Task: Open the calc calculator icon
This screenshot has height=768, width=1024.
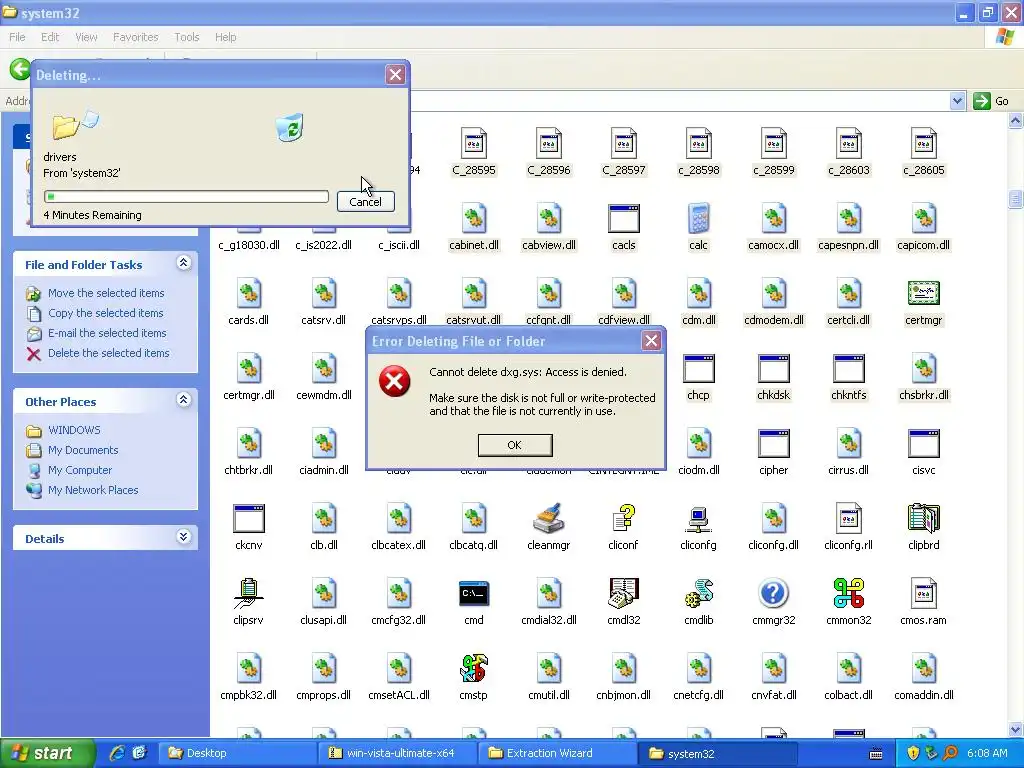Action: 698,219
